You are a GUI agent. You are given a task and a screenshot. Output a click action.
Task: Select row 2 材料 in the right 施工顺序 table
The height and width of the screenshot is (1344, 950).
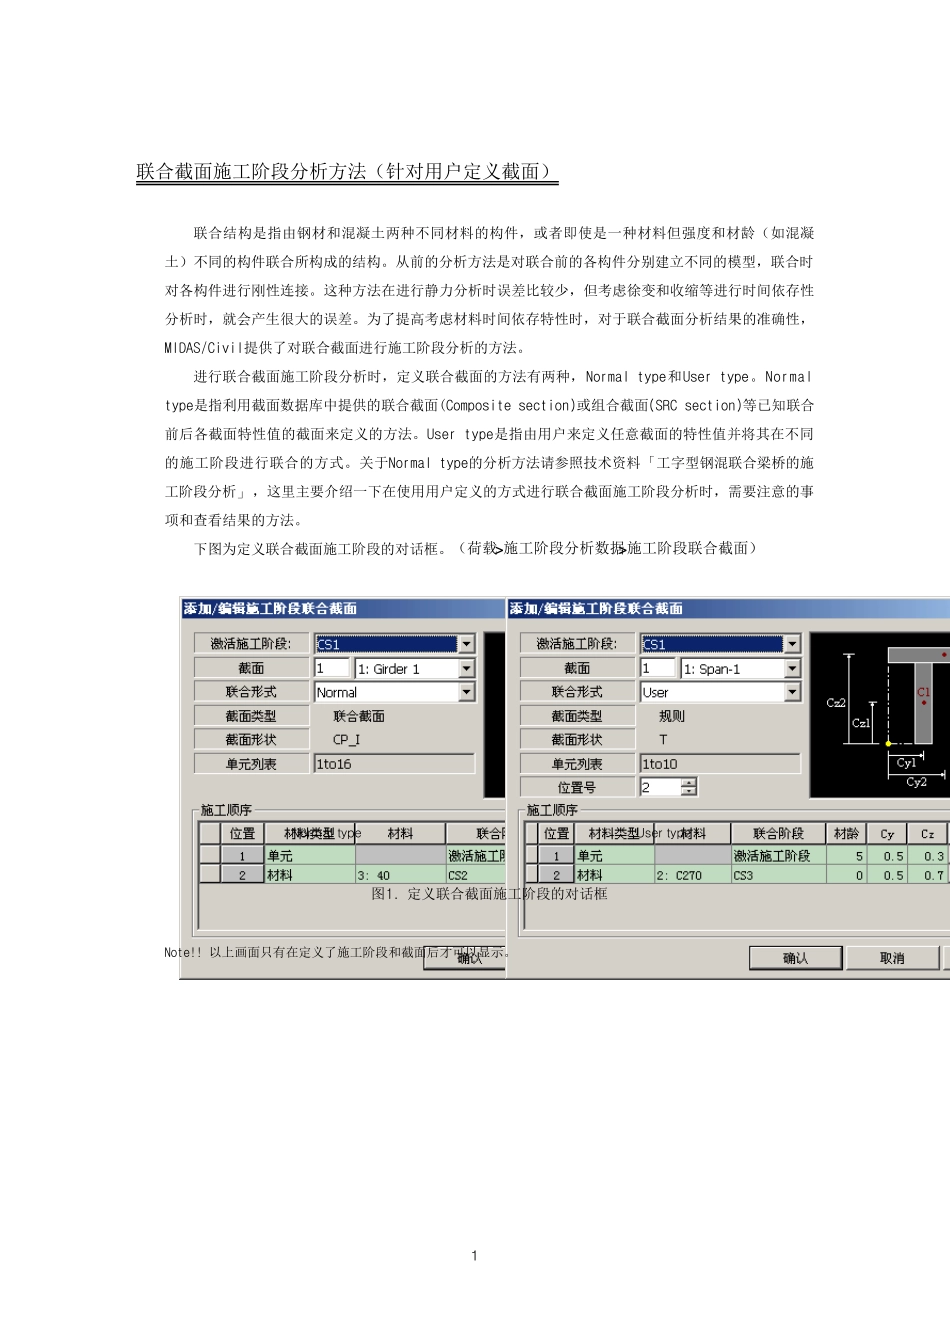[x=615, y=875]
